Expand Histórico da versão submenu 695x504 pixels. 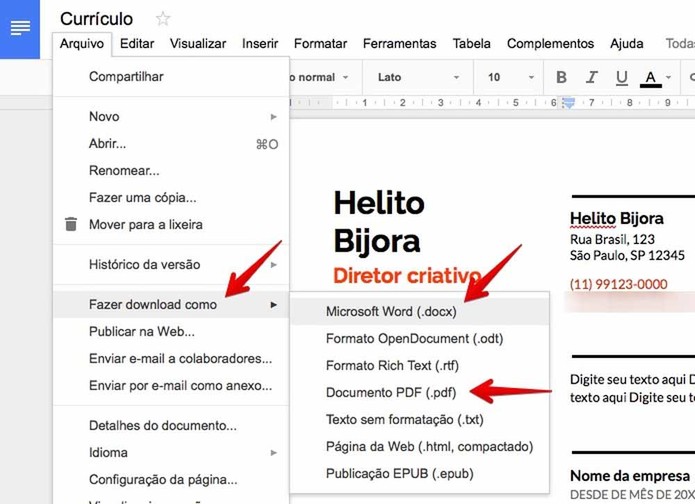tap(171, 265)
